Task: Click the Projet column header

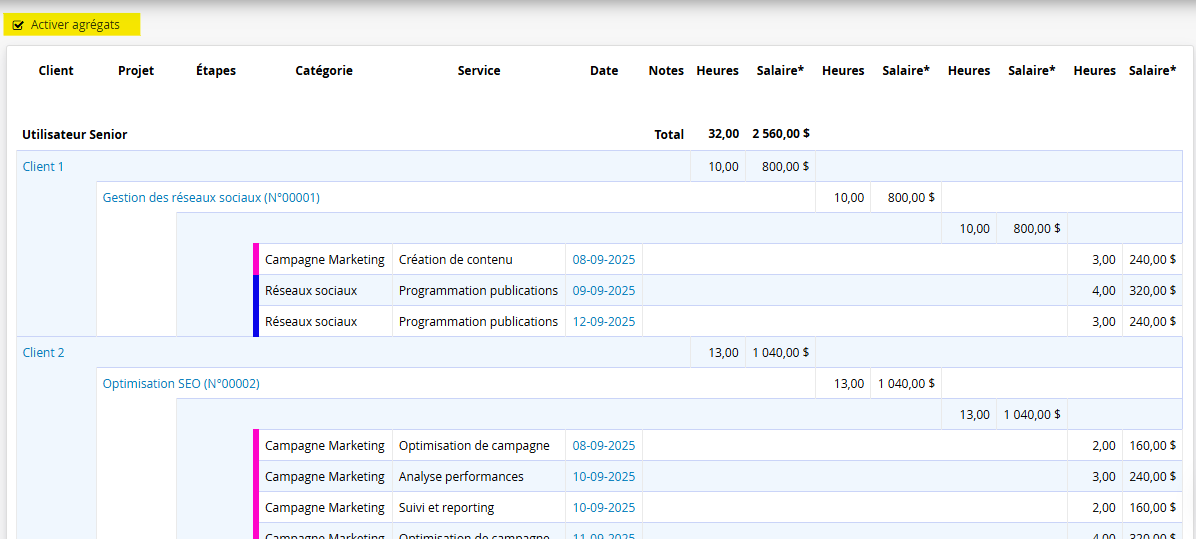Action: [x=136, y=71]
